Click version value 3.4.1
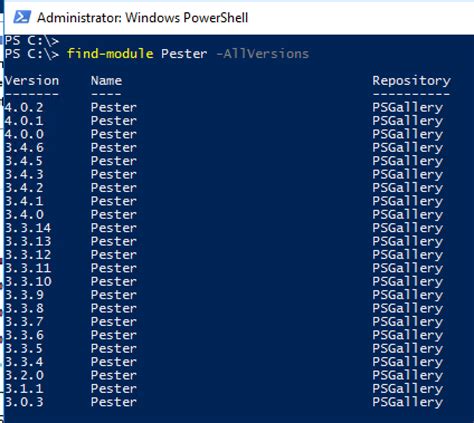Screen dimensions: 474x423 point(24,201)
